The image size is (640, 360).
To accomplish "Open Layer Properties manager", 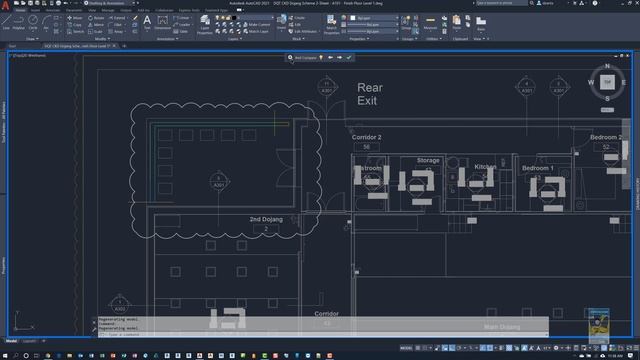I will 205,24.
